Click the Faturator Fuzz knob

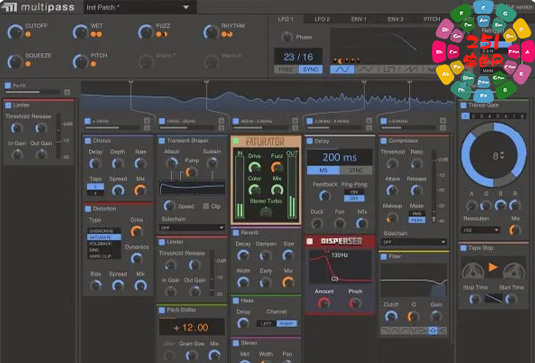pyautogui.click(x=277, y=167)
